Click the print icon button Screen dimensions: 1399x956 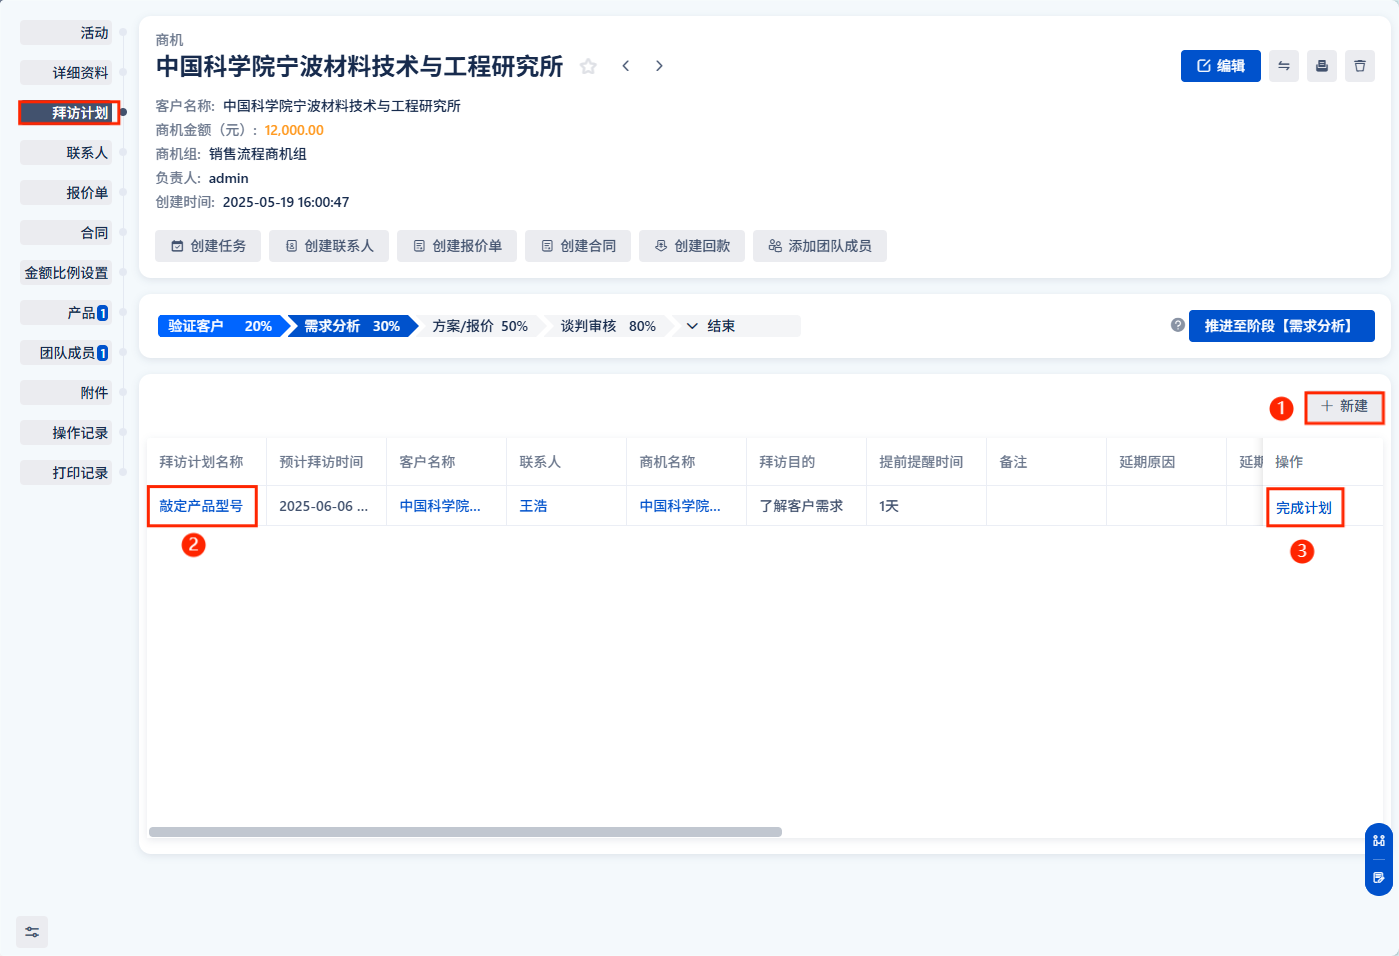click(x=1322, y=66)
